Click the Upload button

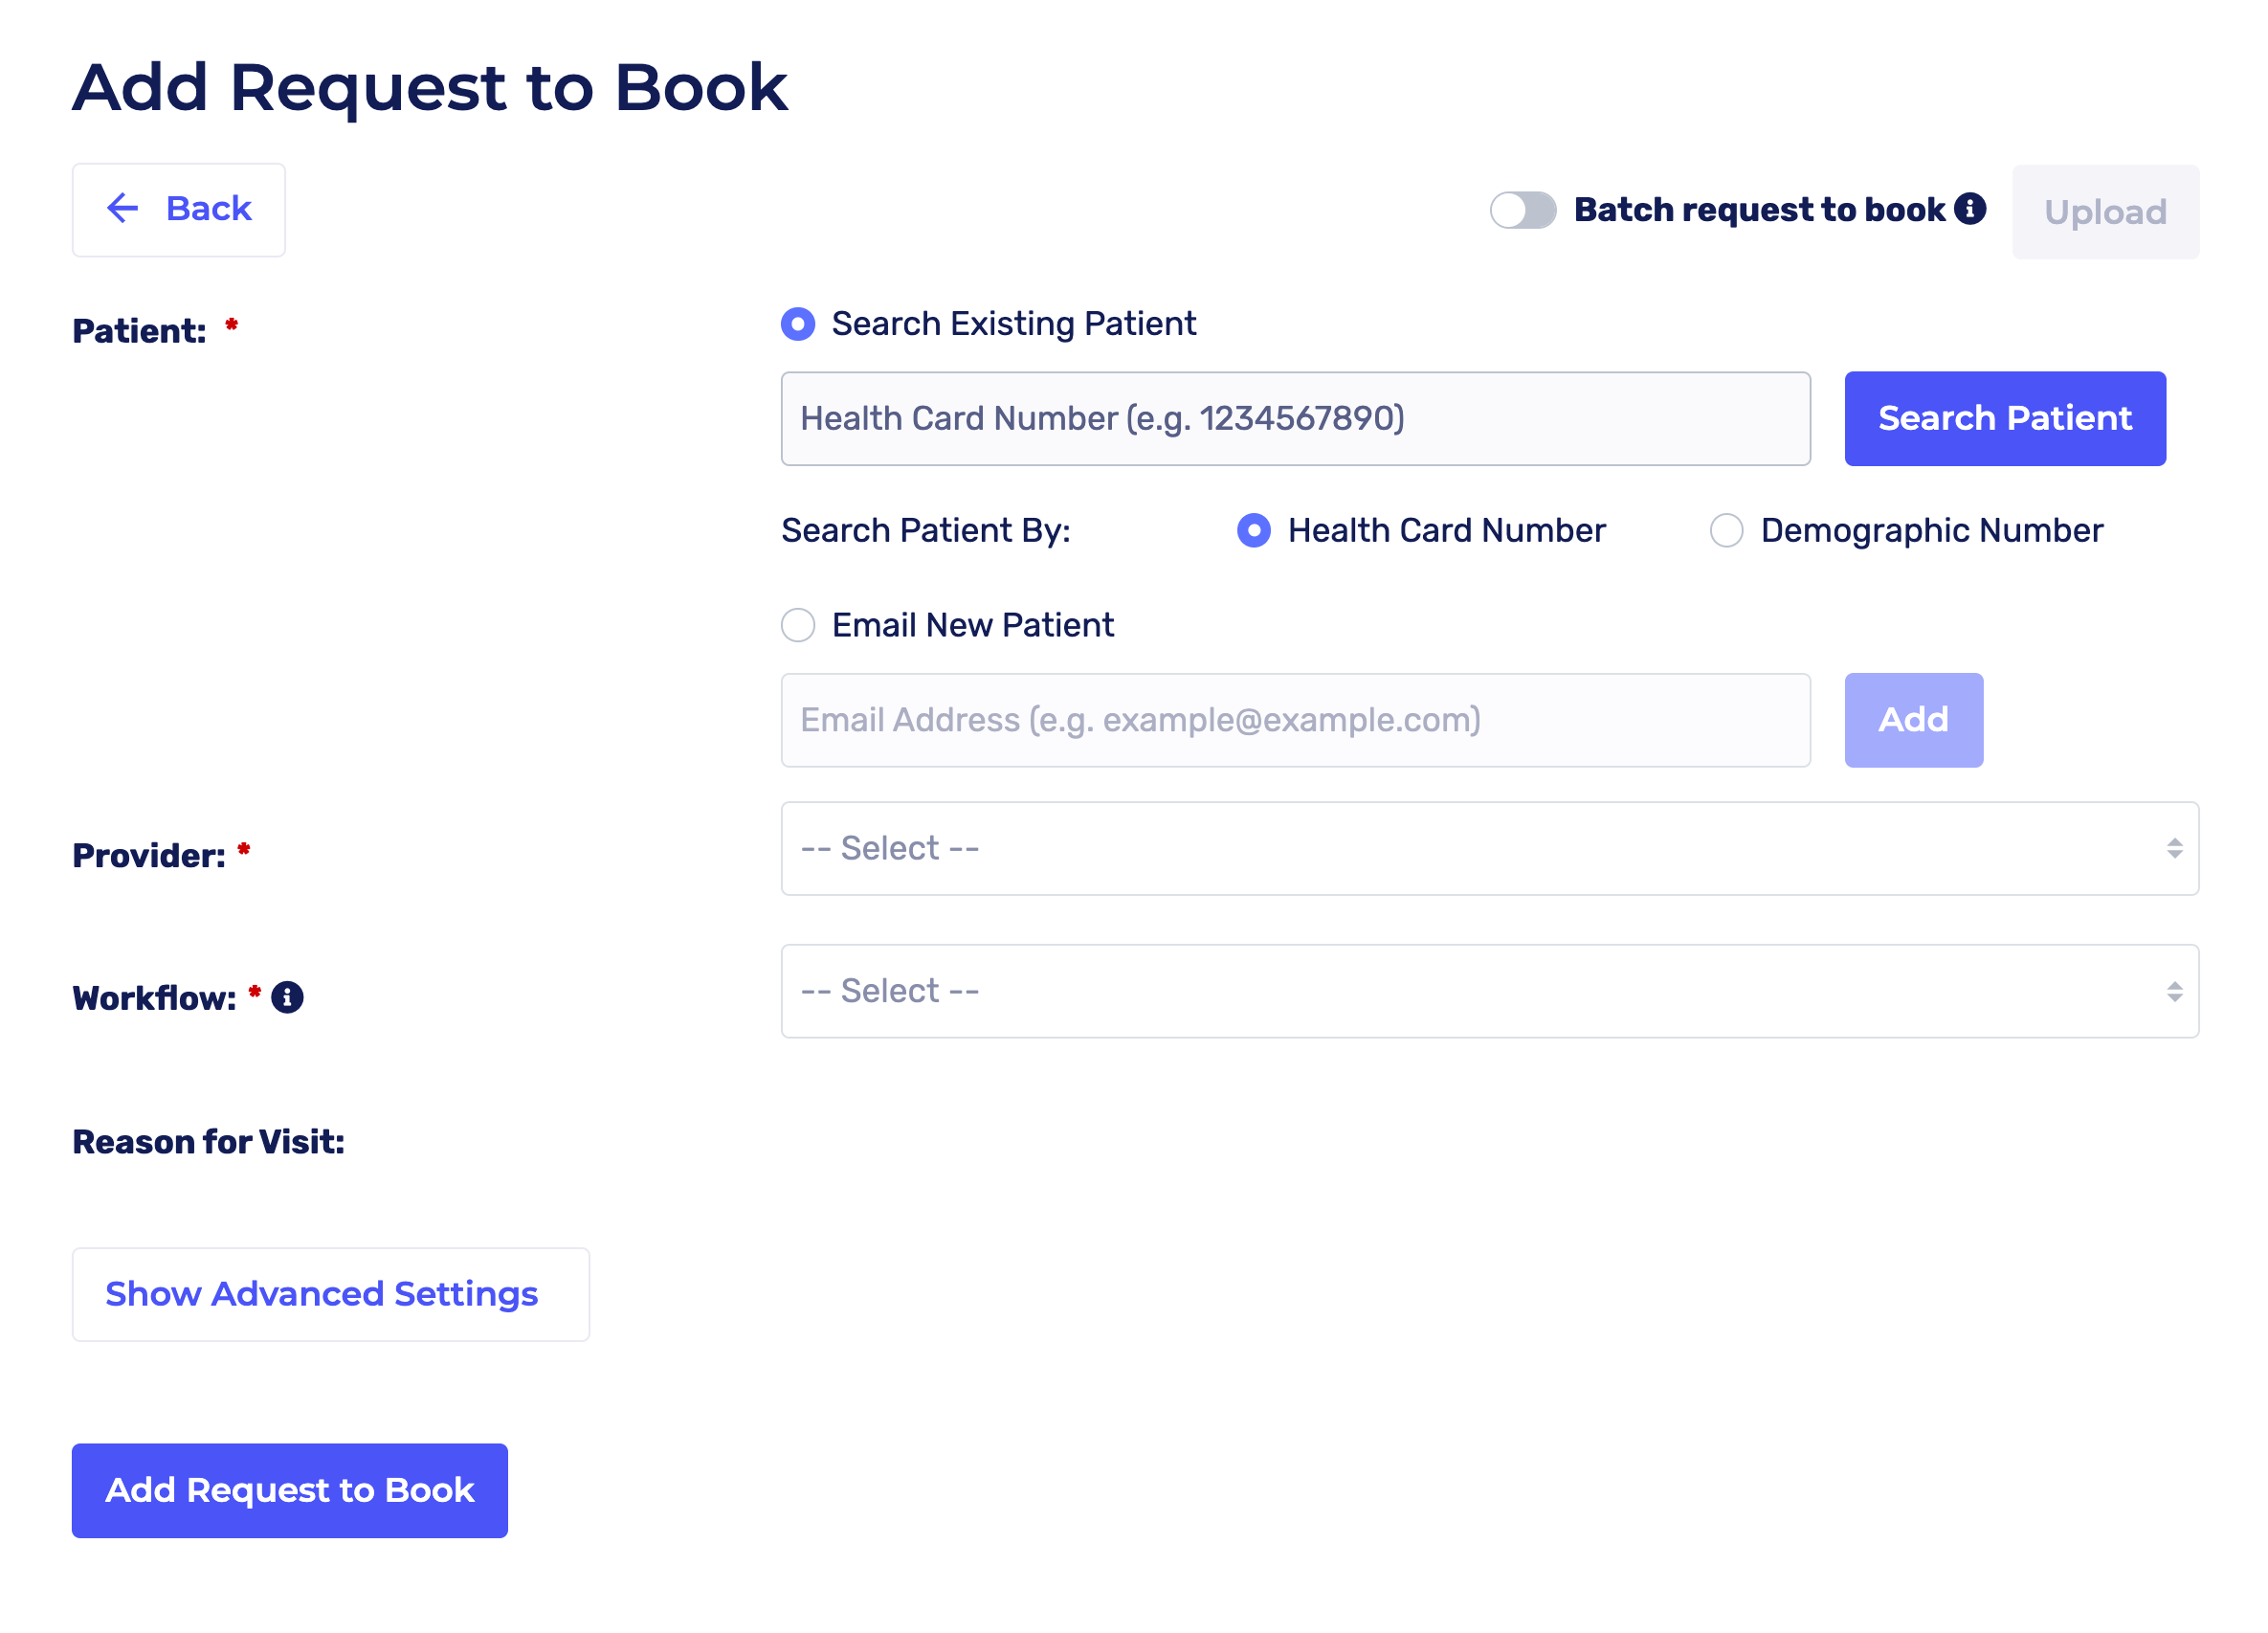coord(2105,212)
